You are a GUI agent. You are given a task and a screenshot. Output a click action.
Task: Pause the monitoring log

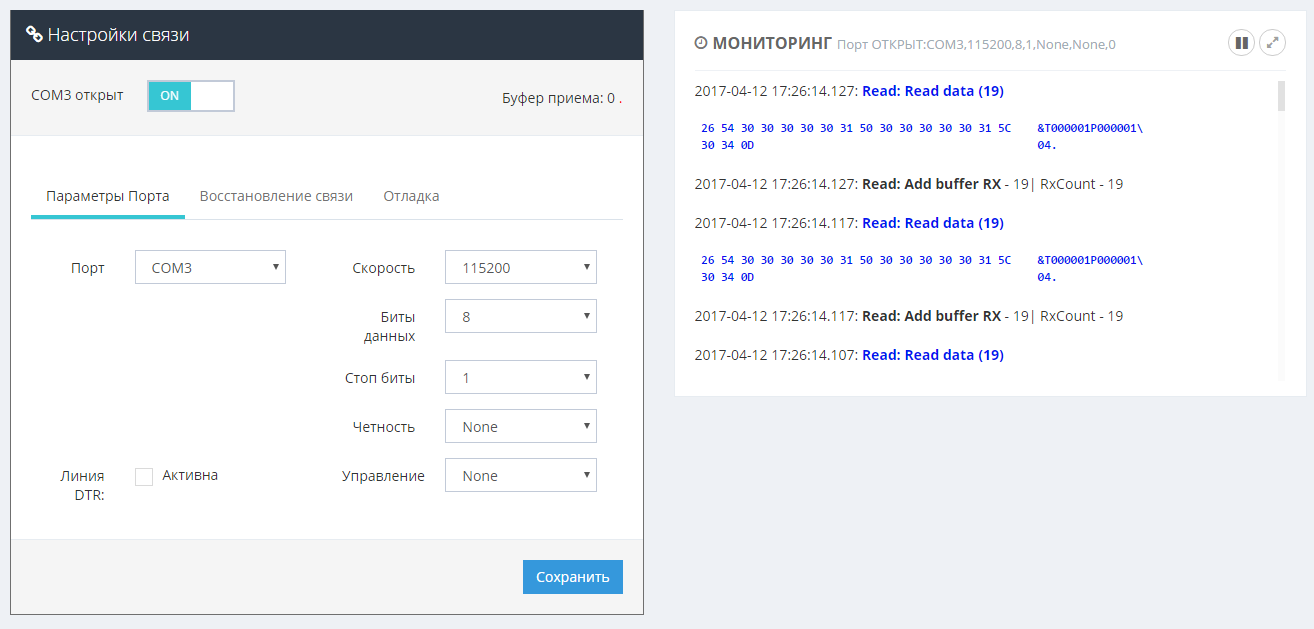[1241, 43]
